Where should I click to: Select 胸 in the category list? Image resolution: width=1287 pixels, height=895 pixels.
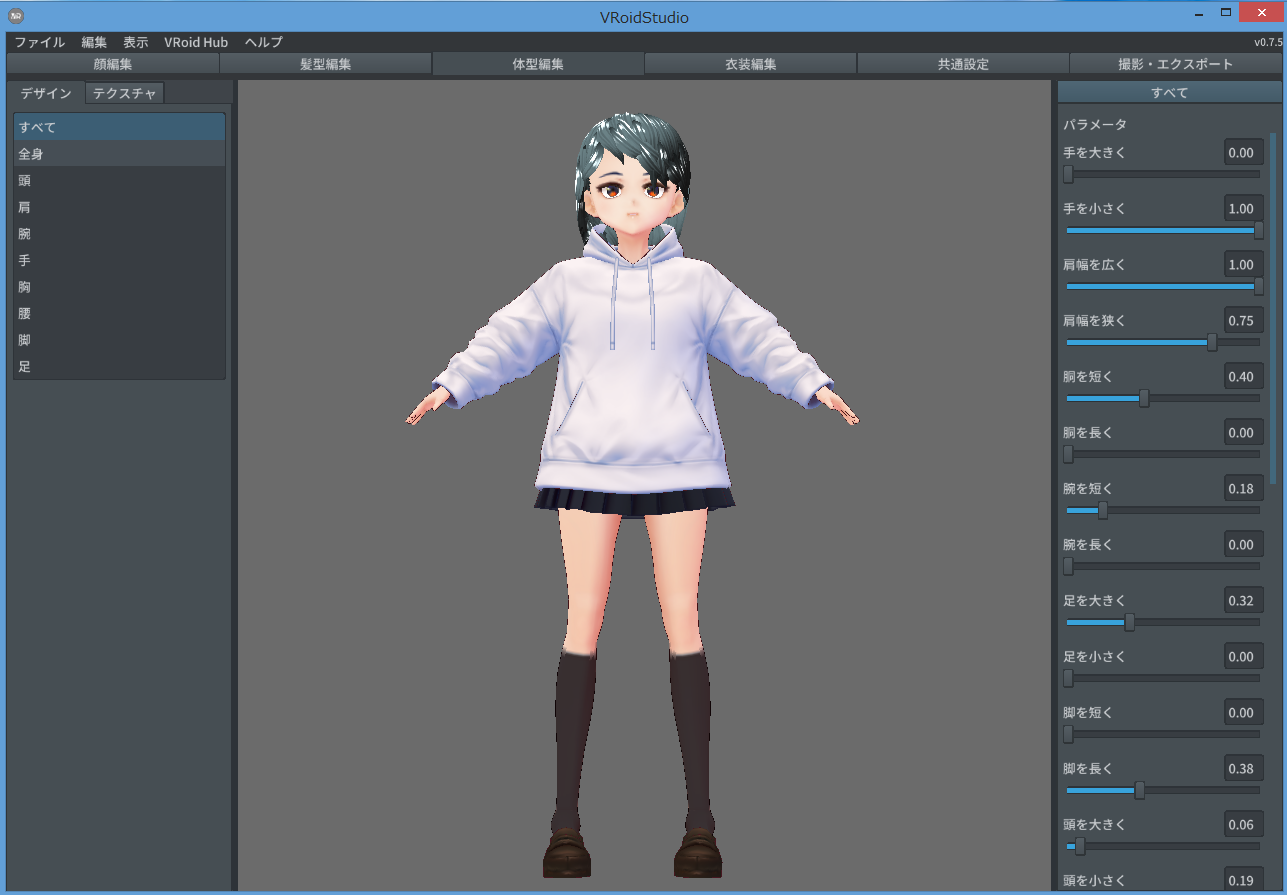pyautogui.click(x=119, y=287)
